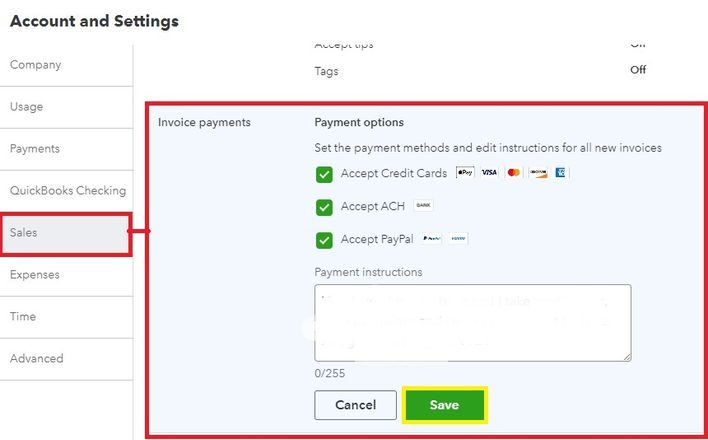This screenshot has width=708, height=440.
Task: Cancel the invoice payment changes
Action: tap(355, 405)
